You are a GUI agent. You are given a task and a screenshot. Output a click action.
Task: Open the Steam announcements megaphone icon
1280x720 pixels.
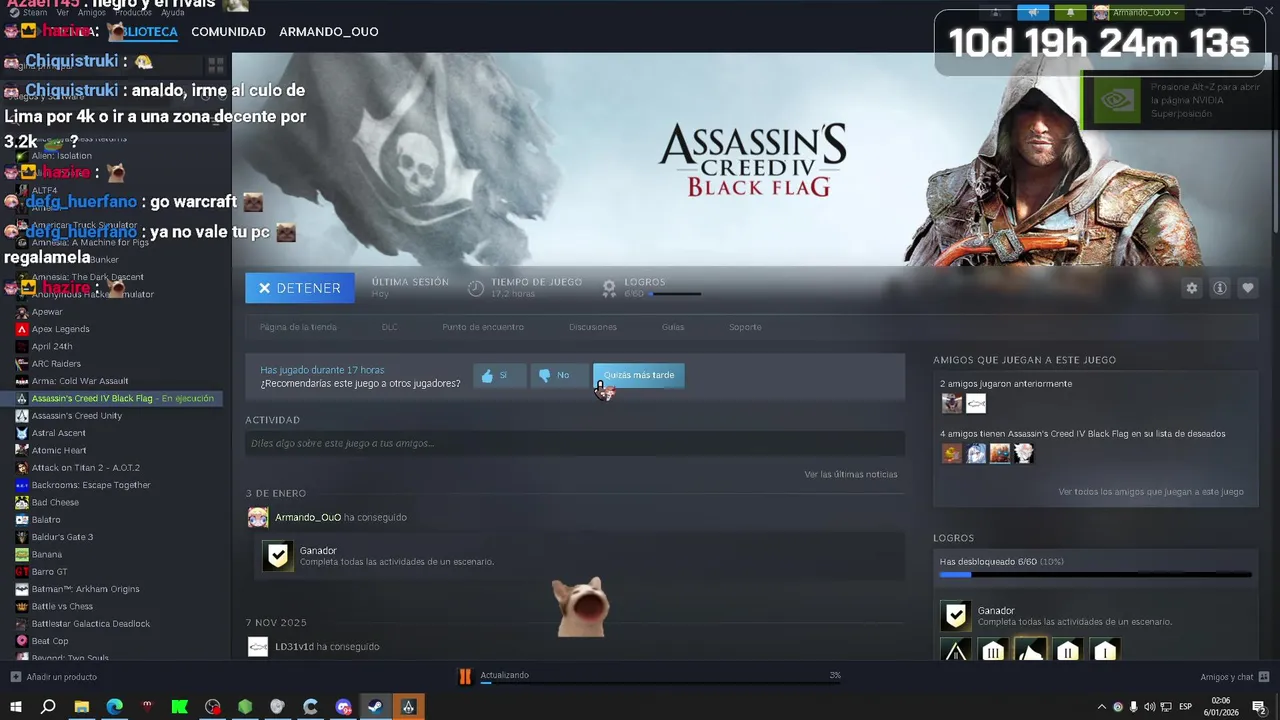[1034, 12]
